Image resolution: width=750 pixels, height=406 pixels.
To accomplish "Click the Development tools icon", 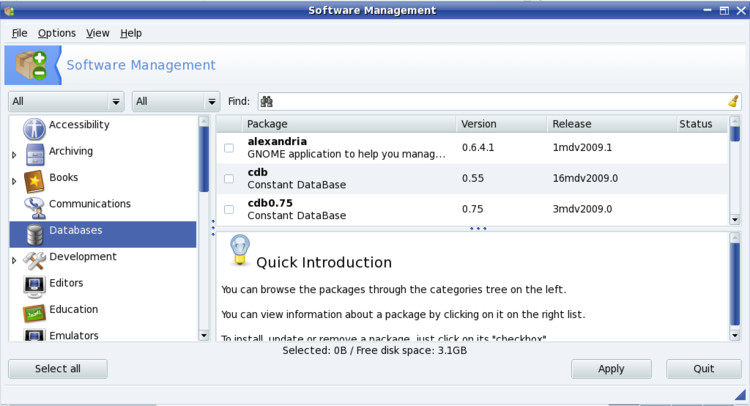I will (x=34, y=261).
